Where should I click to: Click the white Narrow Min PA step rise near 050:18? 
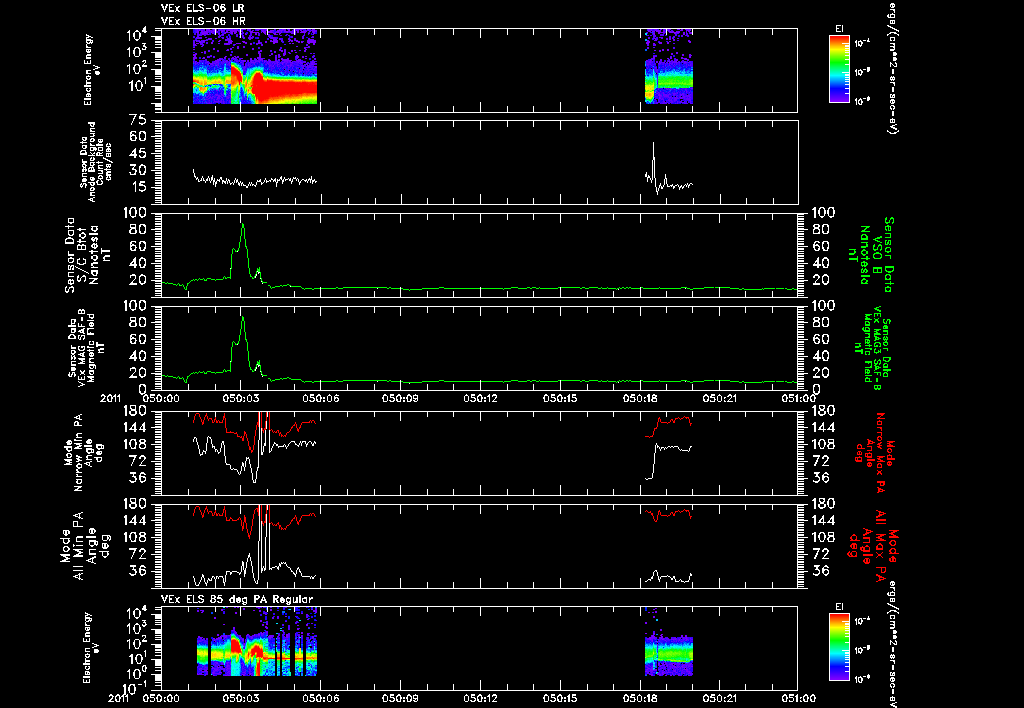(654, 462)
